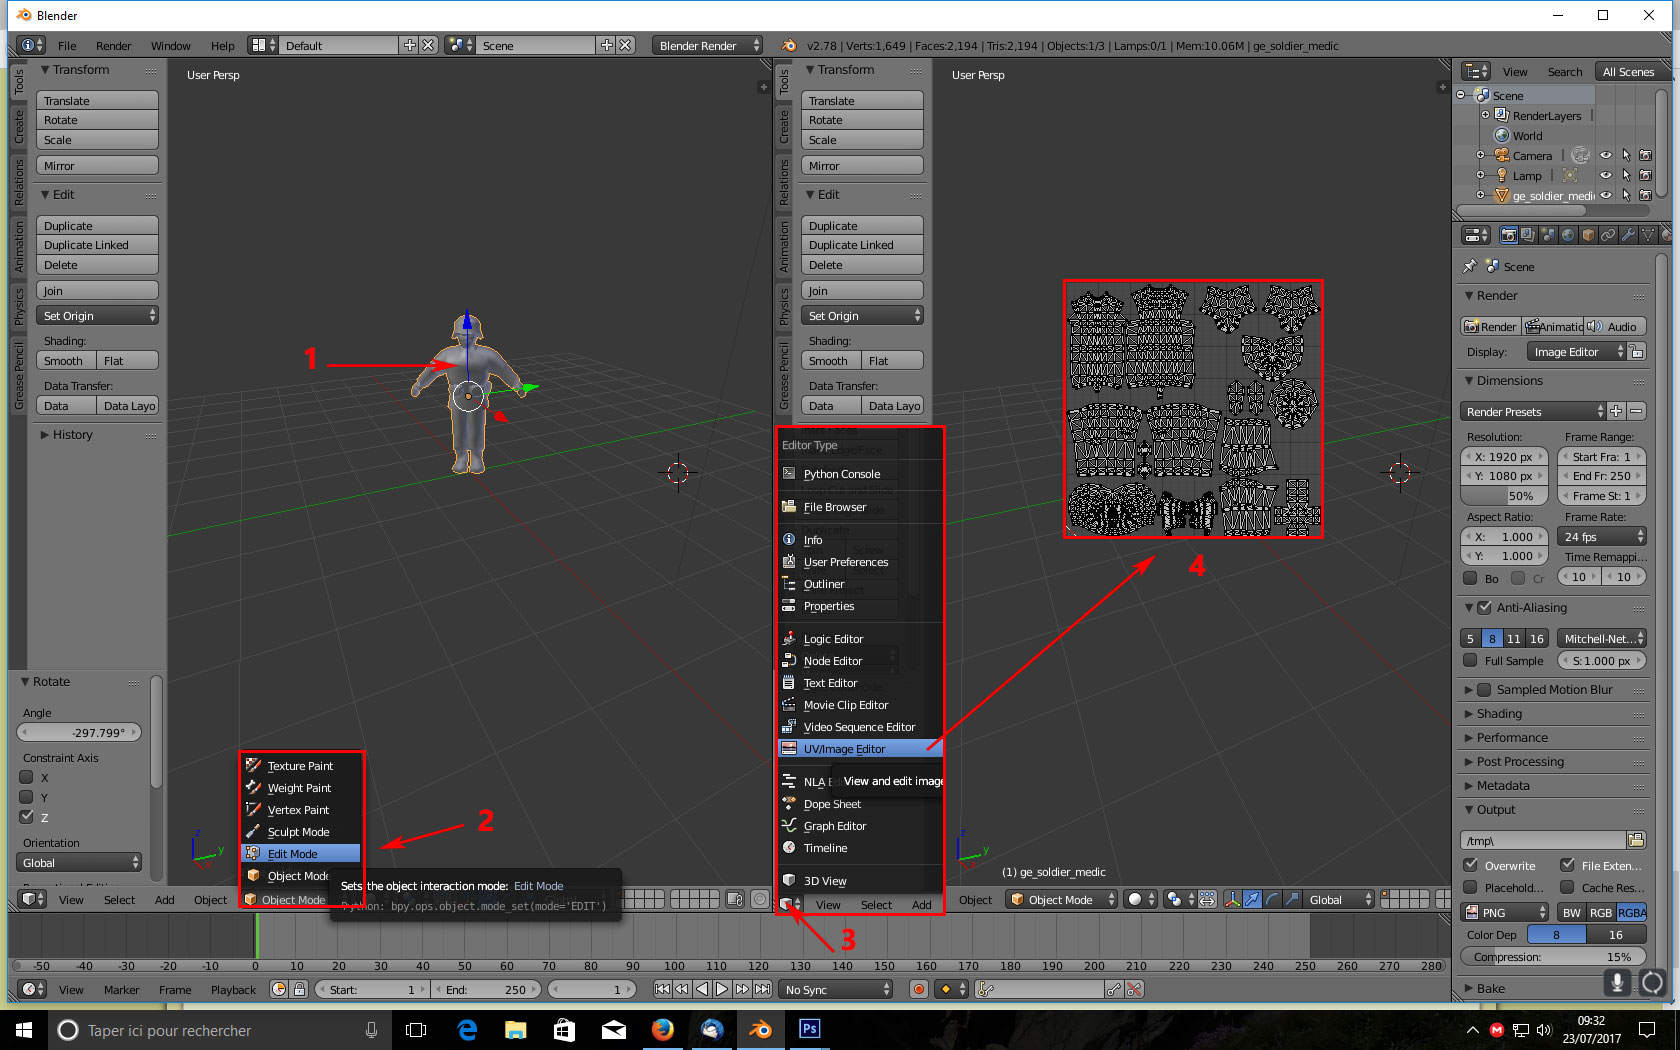Viewport: 1680px width, 1050px height.
Task: Enable the Sampled Motion Blur checkbox
Action: click(x=1485, y=689)
